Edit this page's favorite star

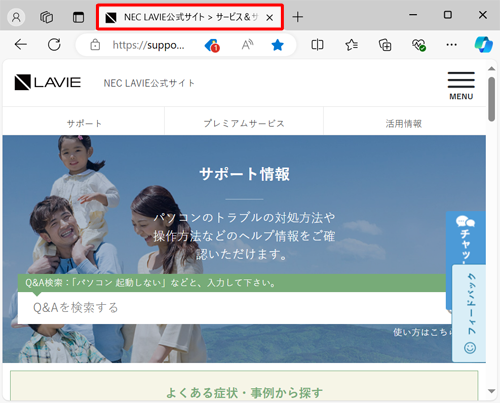coord(277,45)
